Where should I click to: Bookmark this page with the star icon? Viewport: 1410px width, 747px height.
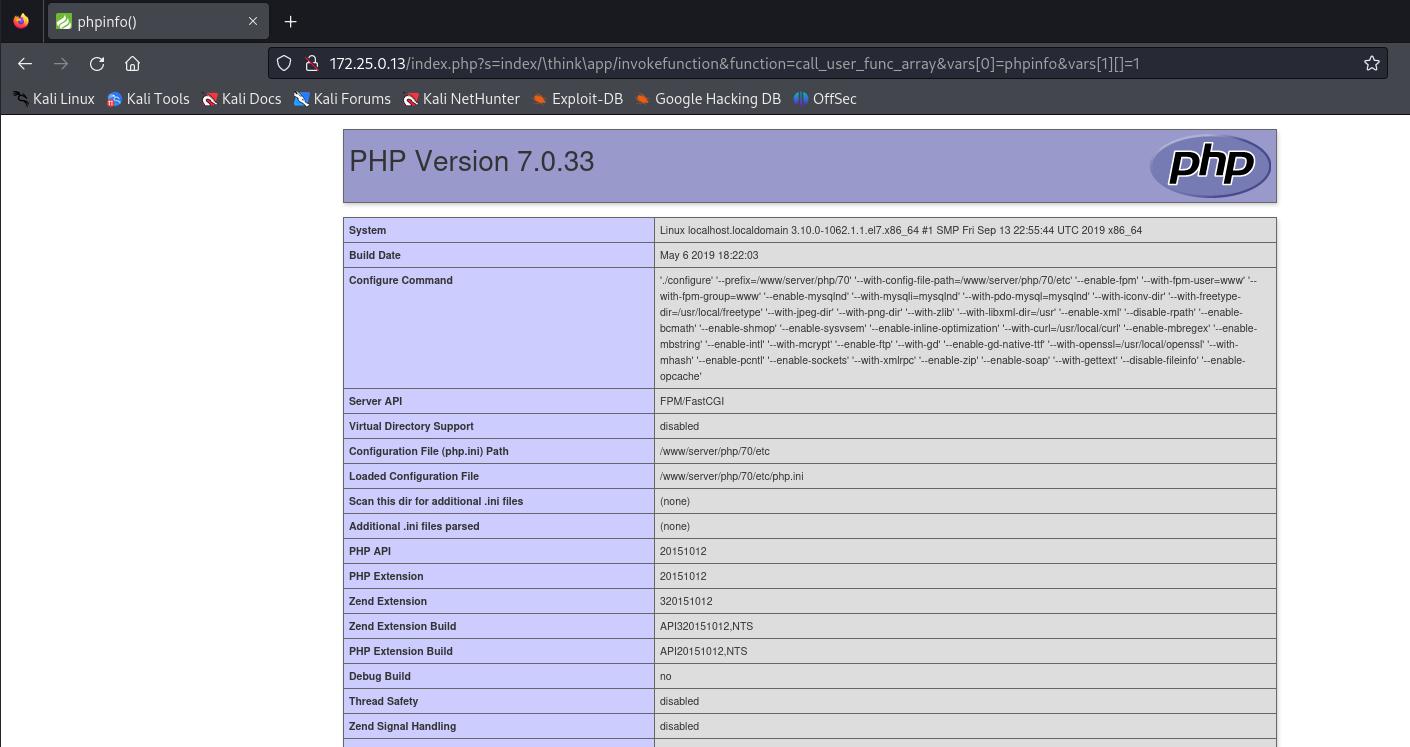coord(1371,63)
